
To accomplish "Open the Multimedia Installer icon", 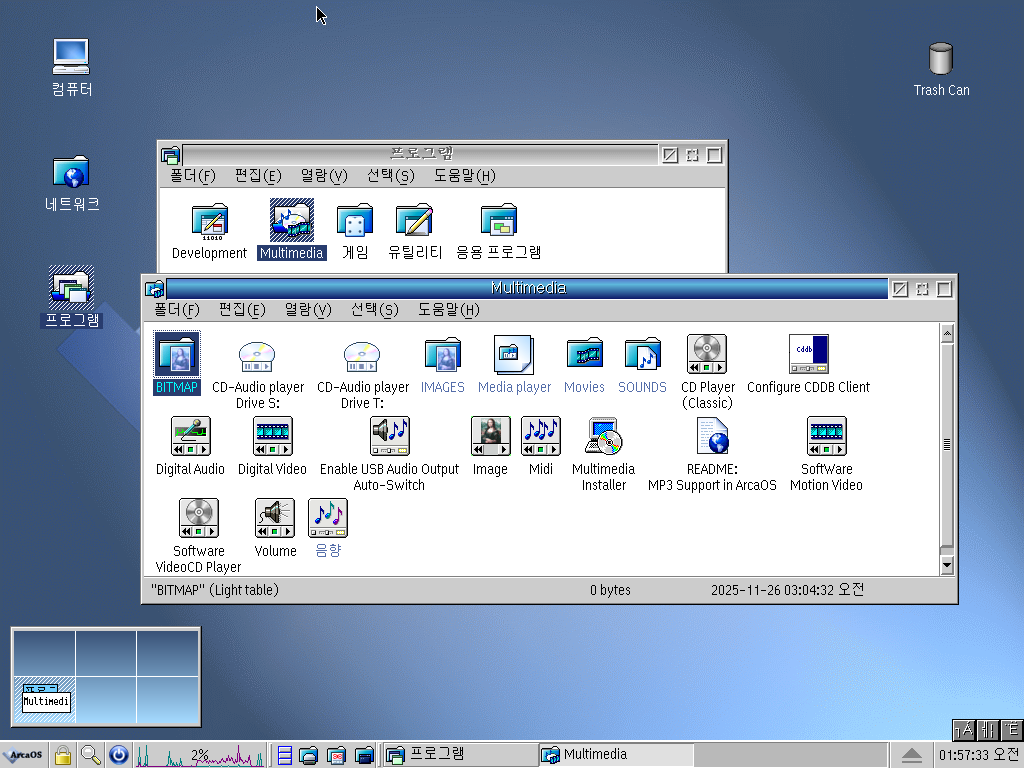I will [x=603, y=437].
